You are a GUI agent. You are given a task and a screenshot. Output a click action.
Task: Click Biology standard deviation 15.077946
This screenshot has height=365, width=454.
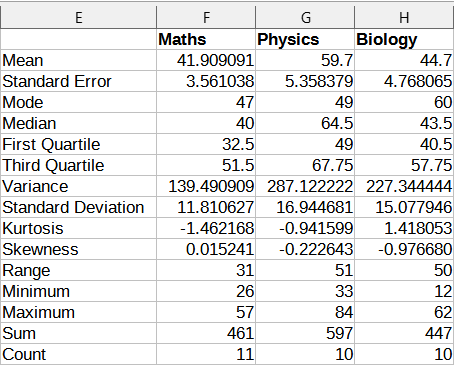[x=404, y=207]
